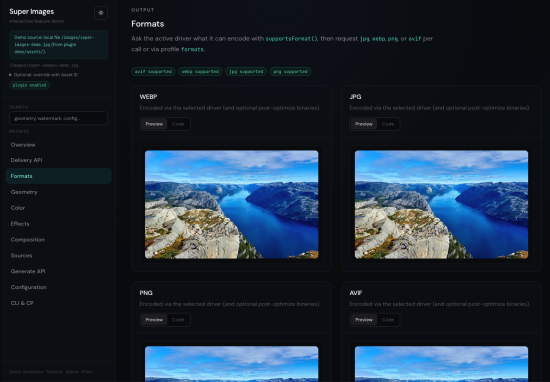The width and height of the screenshot is (550, 382).
Task: Select Preview tab in AVIF card
Action: click(x=364, y=320)
